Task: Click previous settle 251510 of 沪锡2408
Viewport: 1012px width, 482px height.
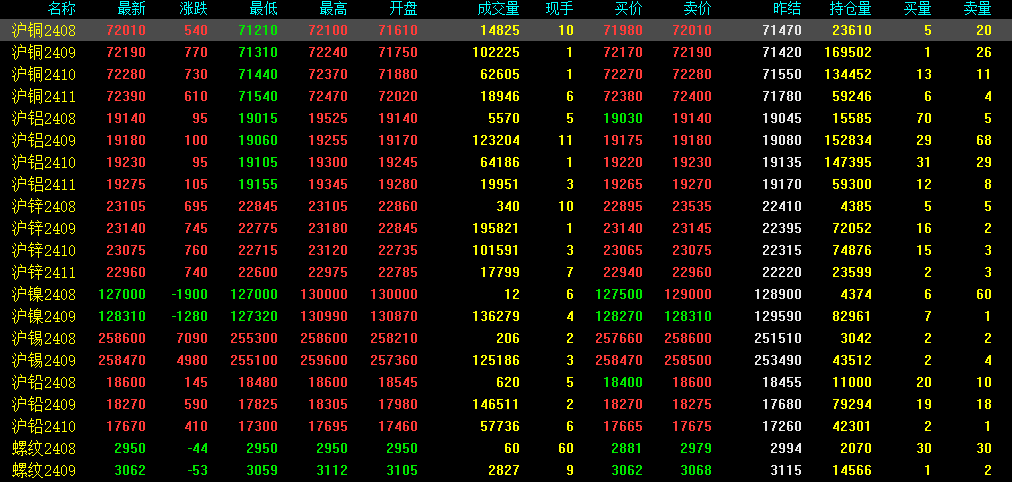Action: pyautogui.click(x=778, y=338)
